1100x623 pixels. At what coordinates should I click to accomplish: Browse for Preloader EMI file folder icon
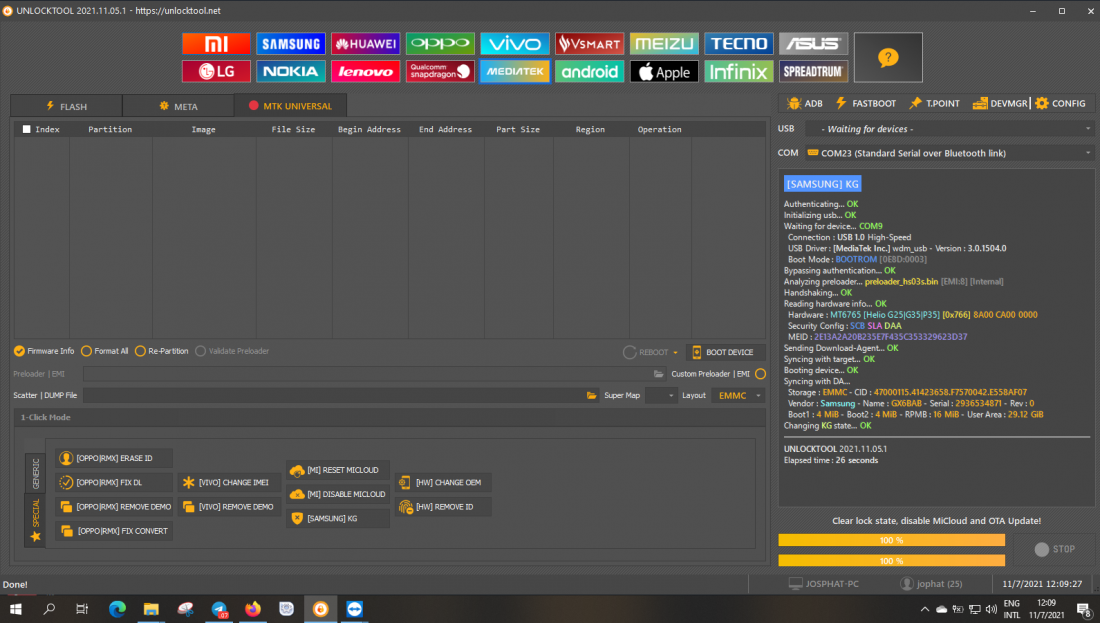point(658,374)
